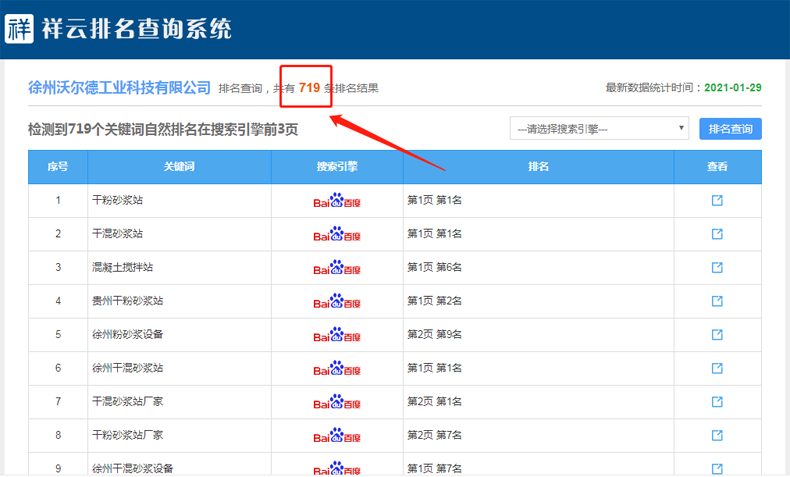Click ranking 第2页 第7名
This screenshot has height=477, width=790.
point(434,435)
